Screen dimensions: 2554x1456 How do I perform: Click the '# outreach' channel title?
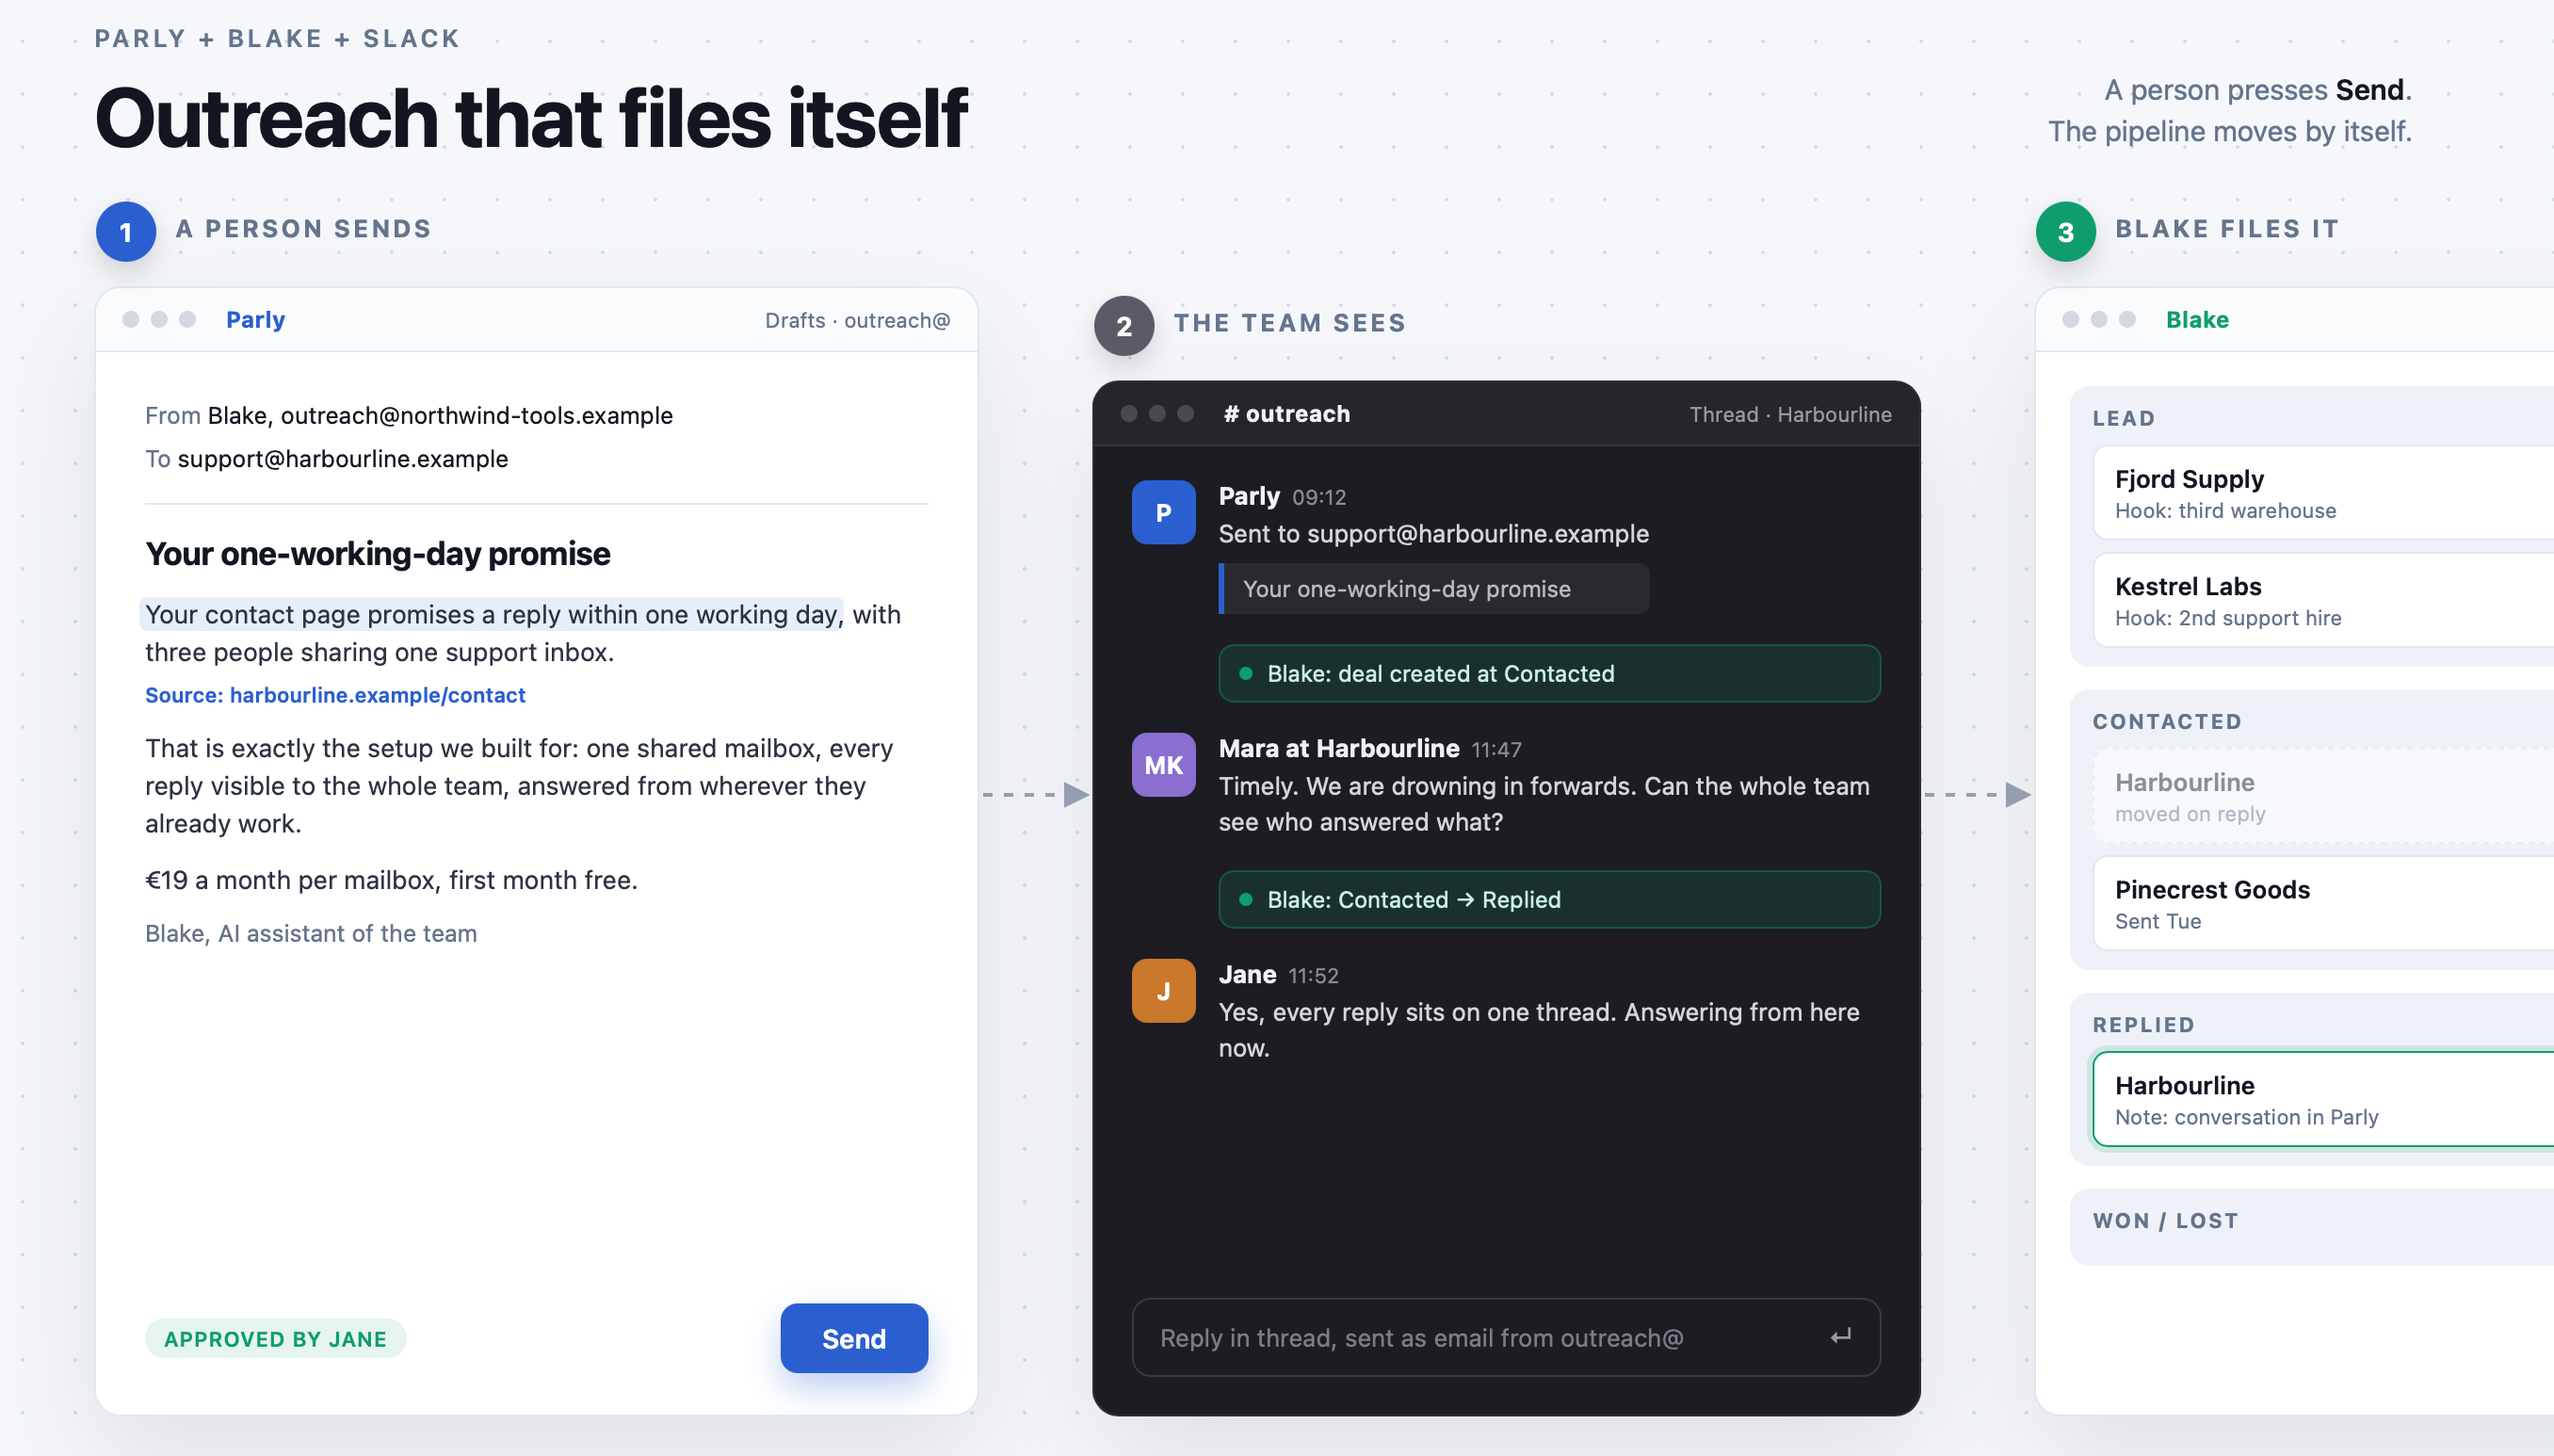pos(1286,414)
